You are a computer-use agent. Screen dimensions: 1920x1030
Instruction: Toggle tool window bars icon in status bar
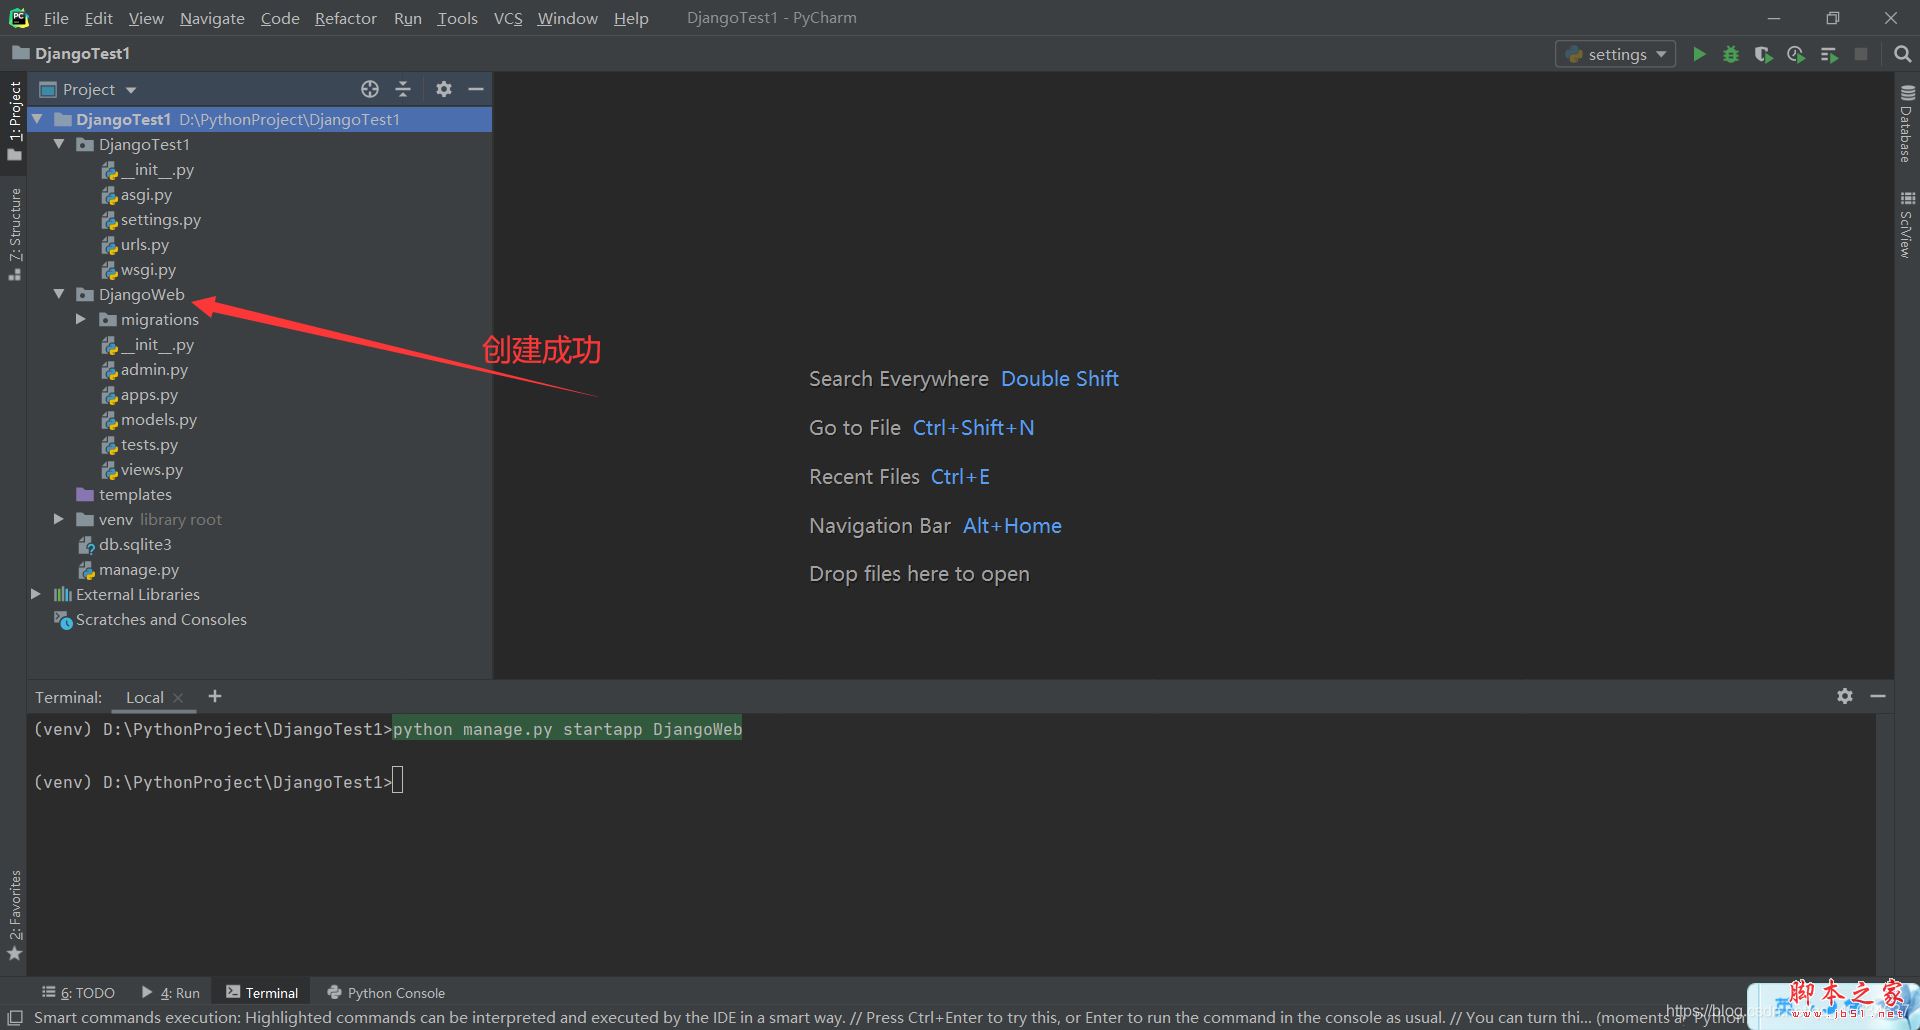[x=15, y=1018]
